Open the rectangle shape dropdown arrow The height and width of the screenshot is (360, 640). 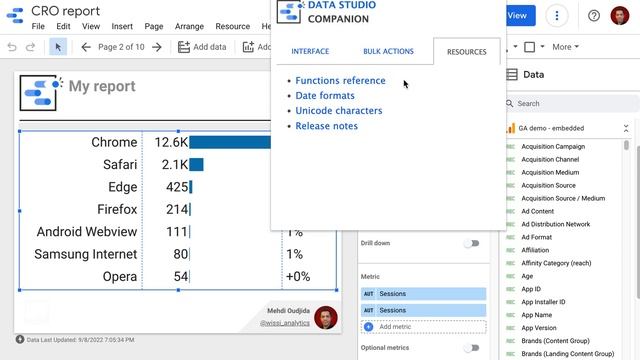click(x=542, y=47)
